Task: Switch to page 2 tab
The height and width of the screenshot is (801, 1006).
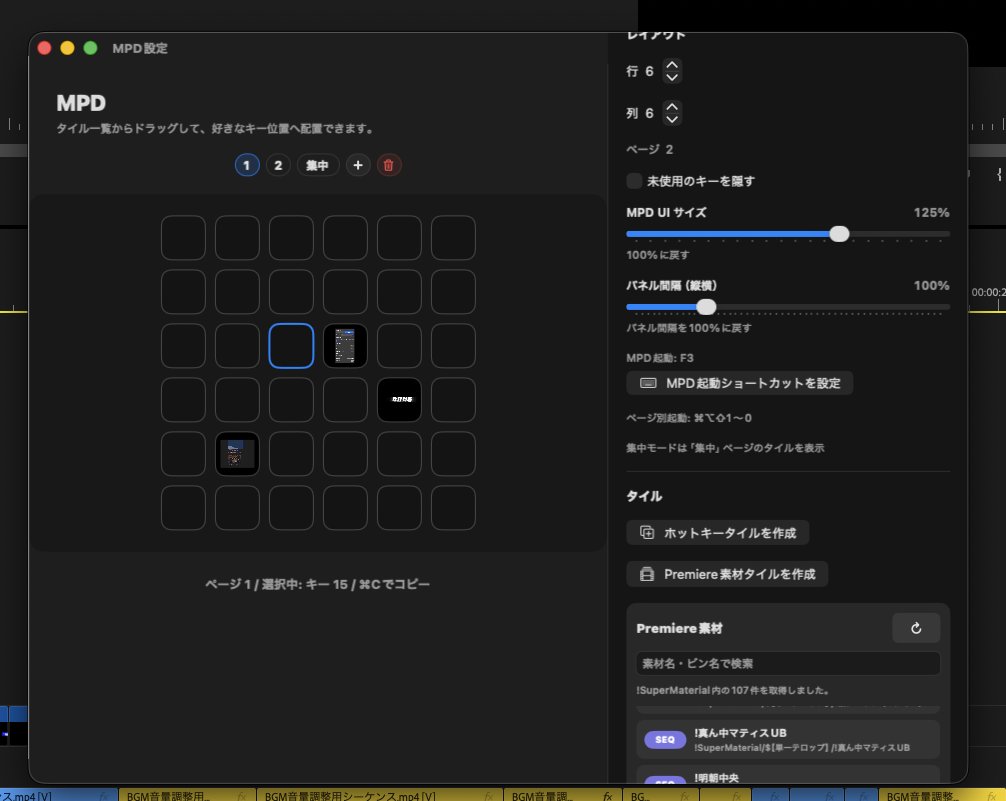Action: point(278,165)
